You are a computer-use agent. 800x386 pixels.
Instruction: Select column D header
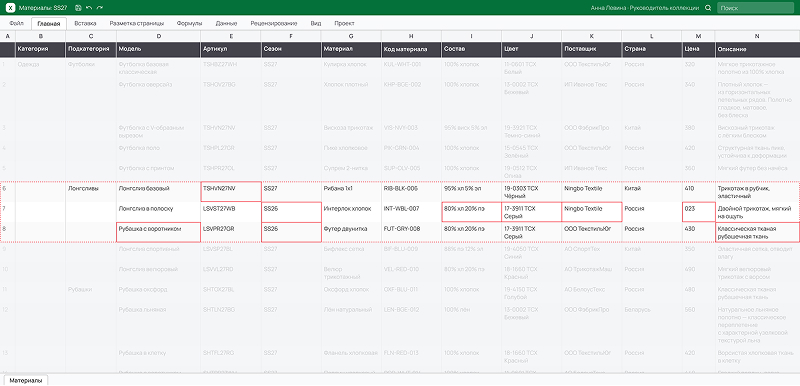[159, 36]
